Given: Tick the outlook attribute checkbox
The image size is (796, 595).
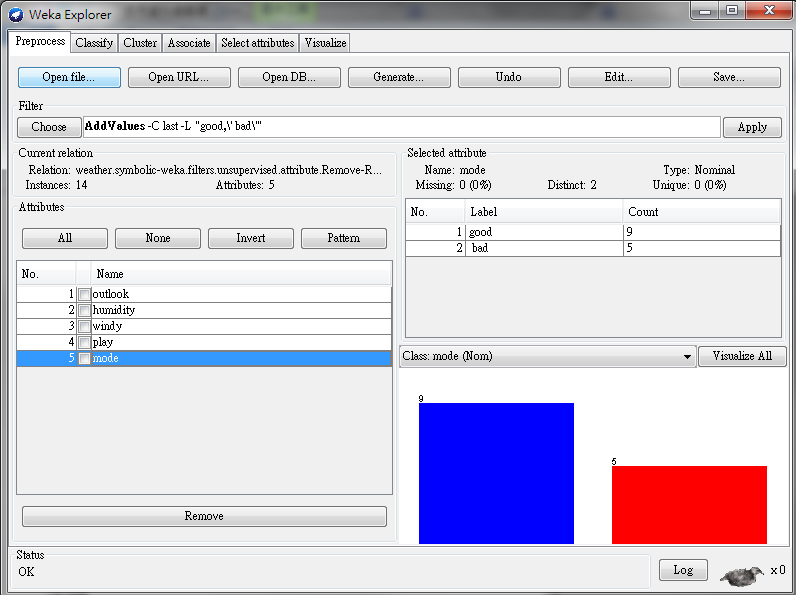Looking at the screenshot, I should point(84,295).
